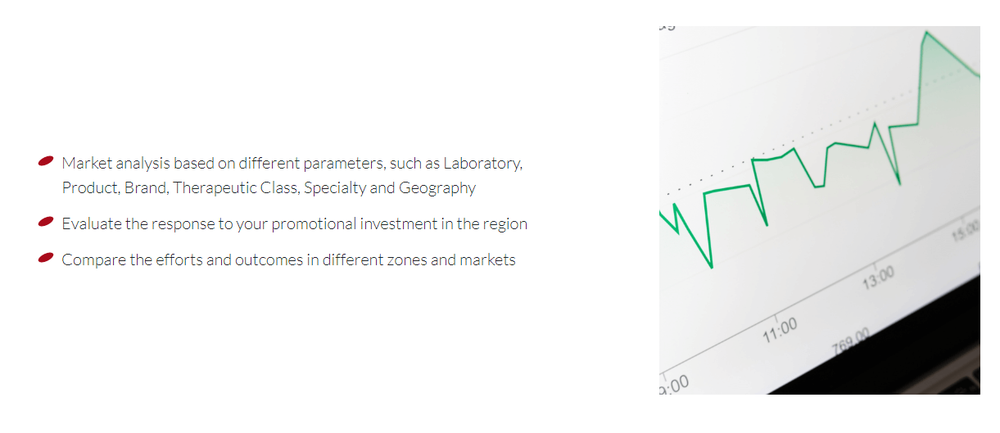Click the 13:00 label on chart axis
This screenshot has height=433, width=1000.
pyautogui.click(x=878, y=279)
